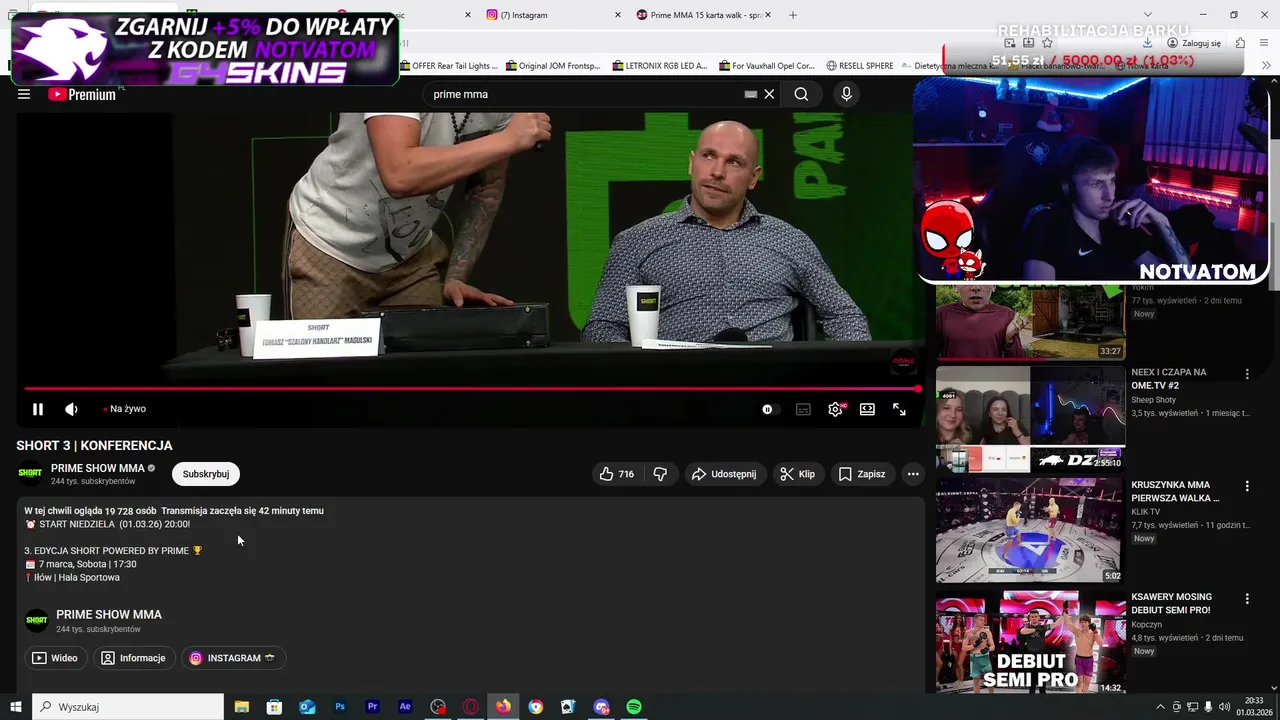Share using Udostępnij
The width and height of the screenshot is (1280, 720).
(x=724, y=474)
